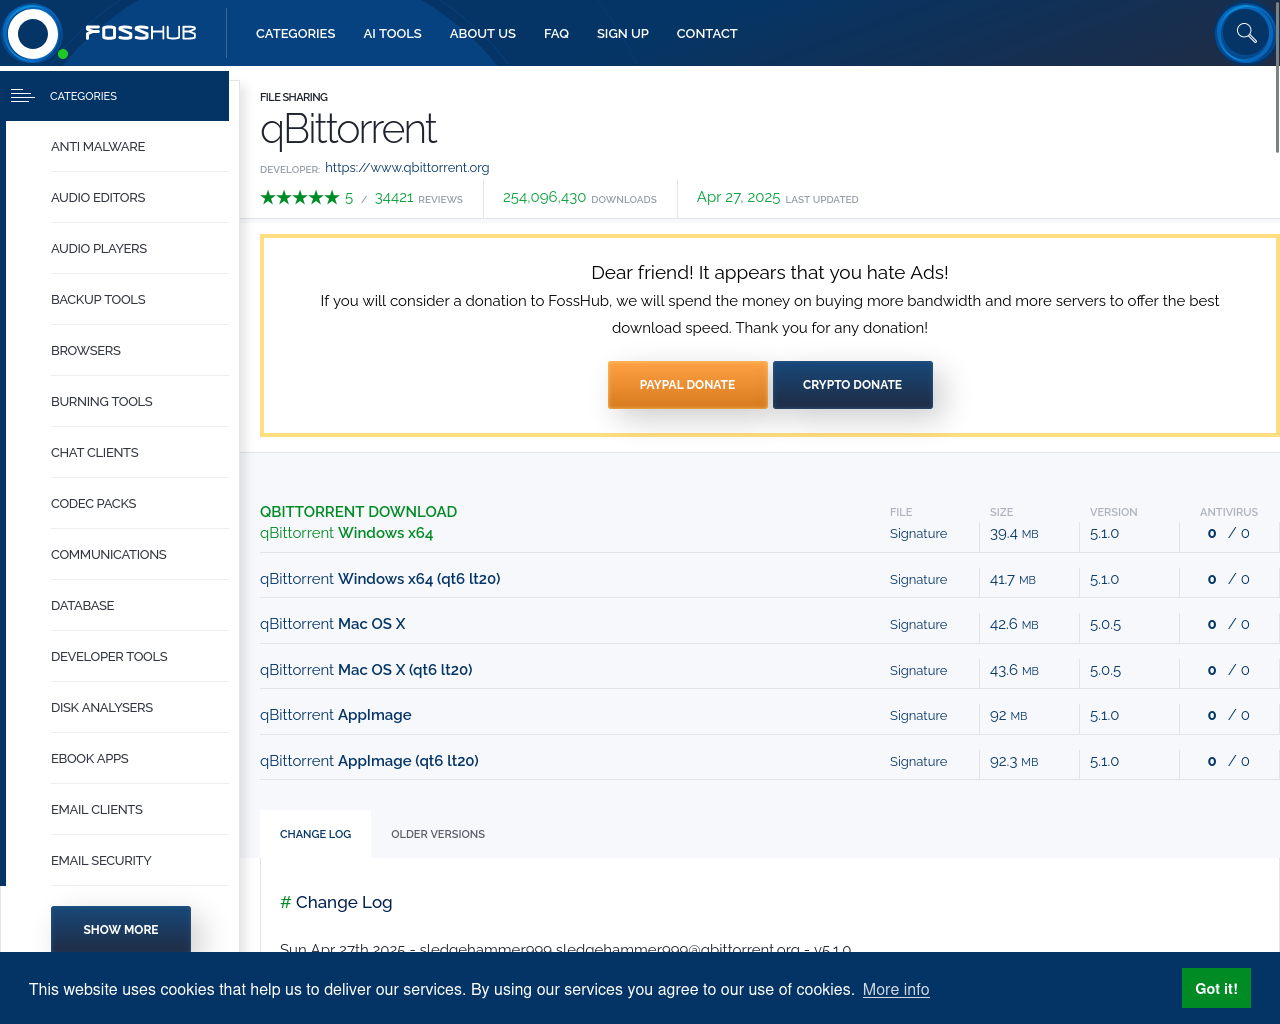Click the qBittorrent page title
This screenshot has width=1280, height=1024.
tap(348, 129)
